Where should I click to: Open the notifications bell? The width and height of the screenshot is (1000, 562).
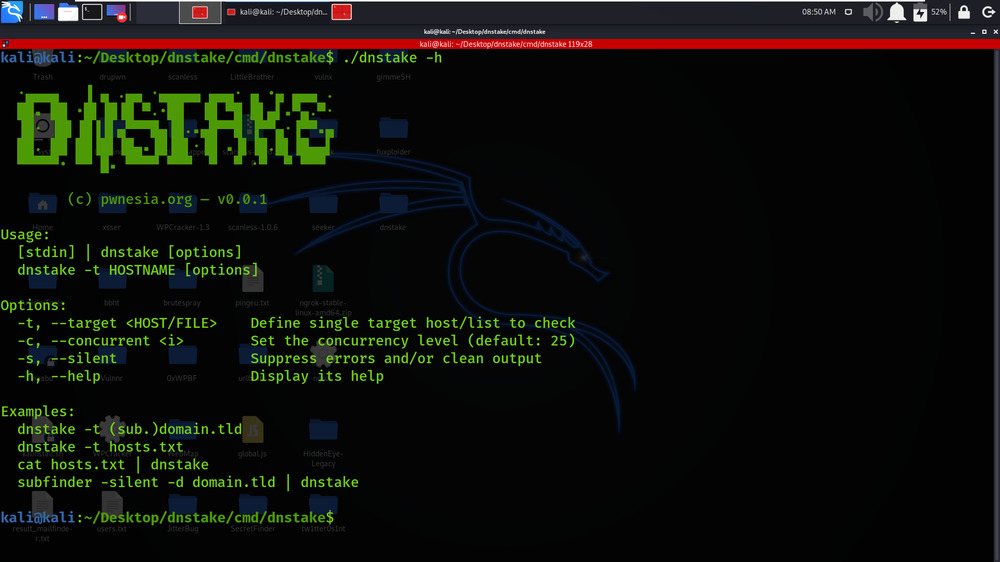pyautogui.click(x=897, y=12)
